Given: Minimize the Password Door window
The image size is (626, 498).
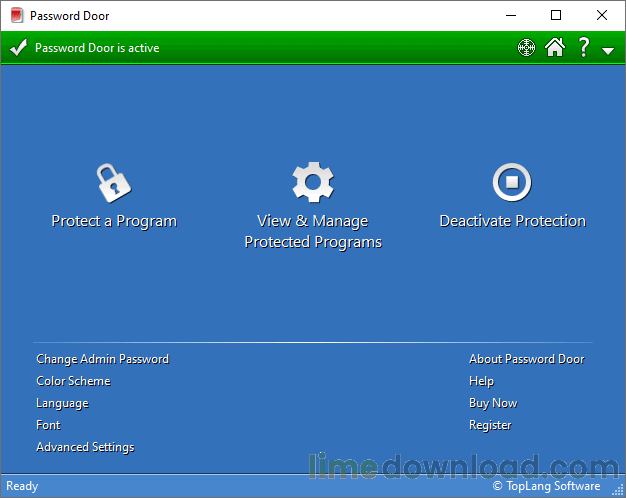Looking at the screenshot, I should point(511,16).
